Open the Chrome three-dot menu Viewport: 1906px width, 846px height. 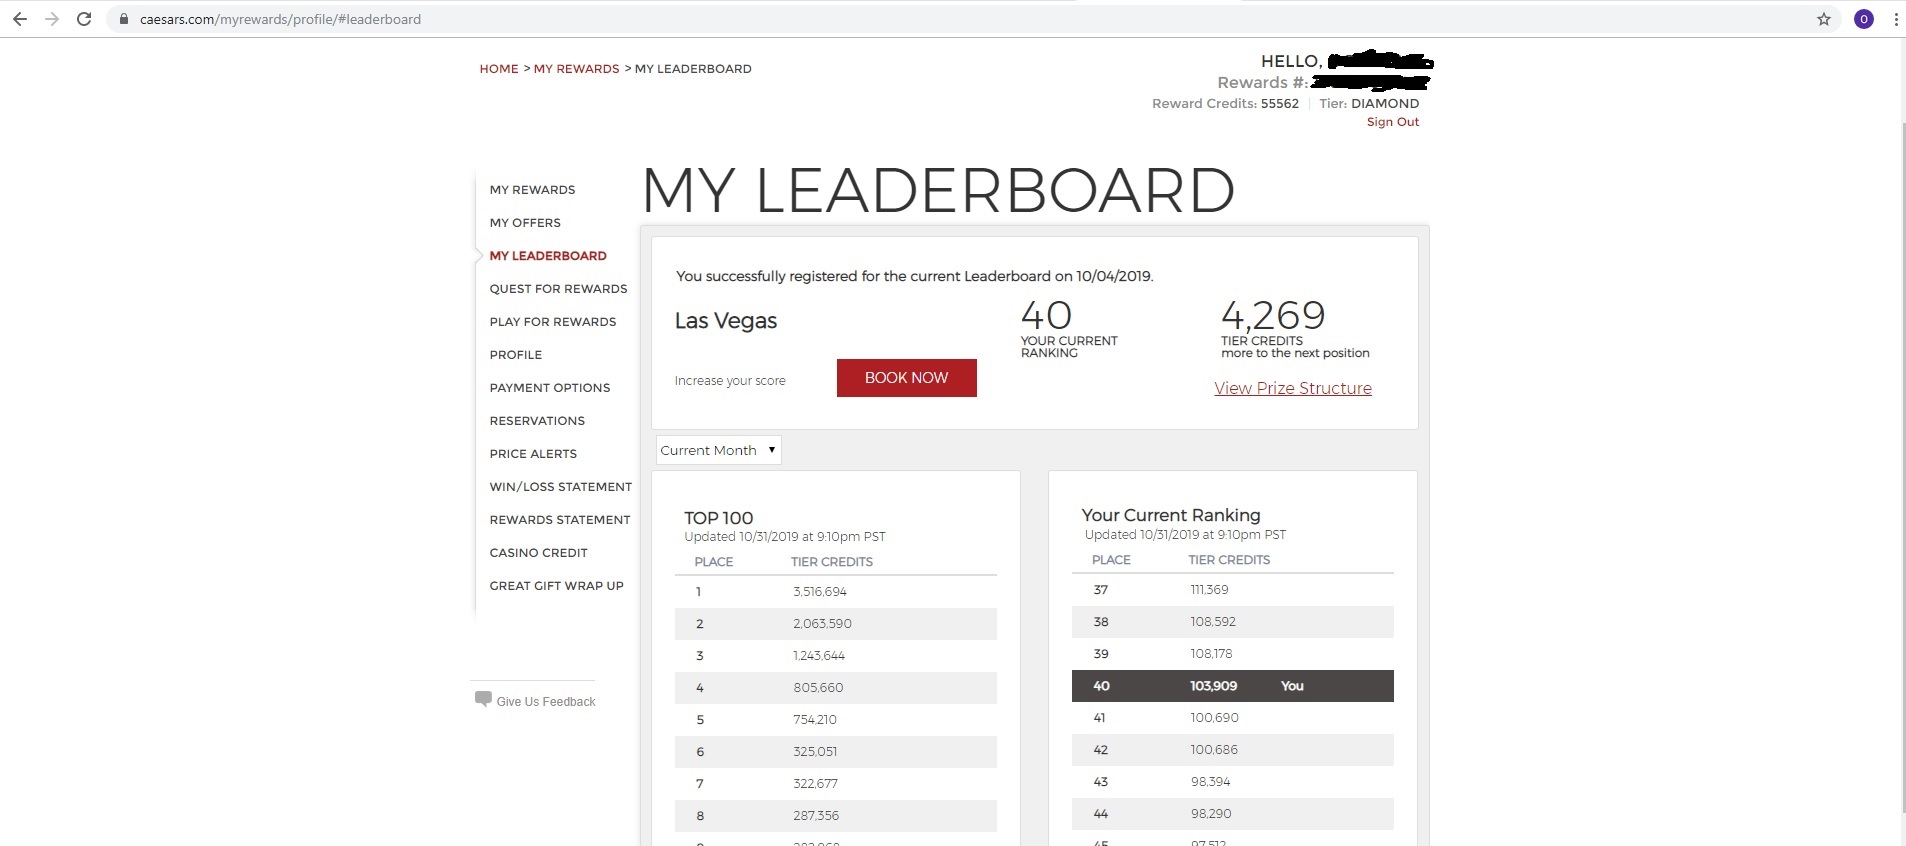(1895, 19)
